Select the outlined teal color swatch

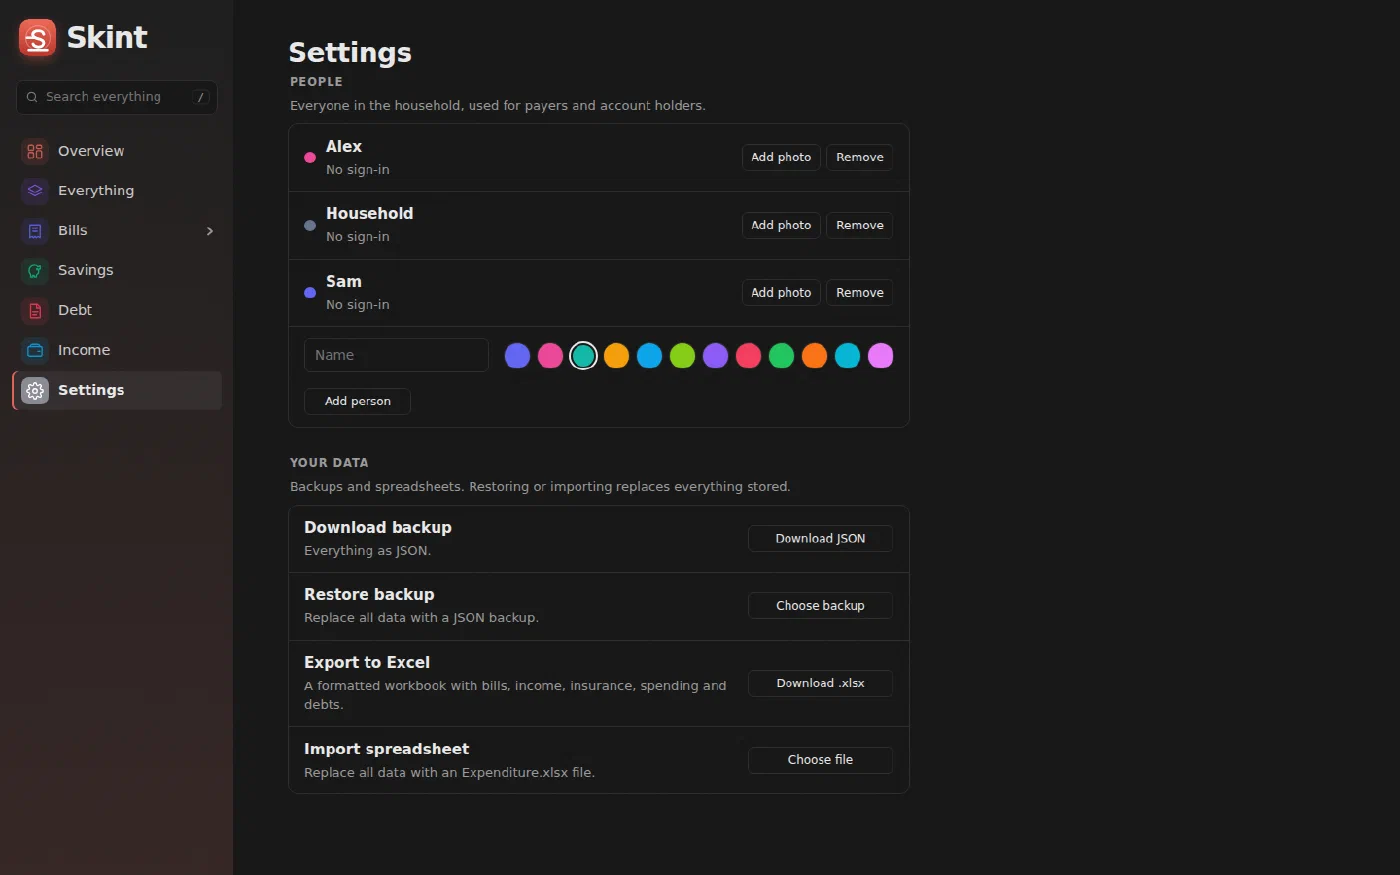(583, 356)
